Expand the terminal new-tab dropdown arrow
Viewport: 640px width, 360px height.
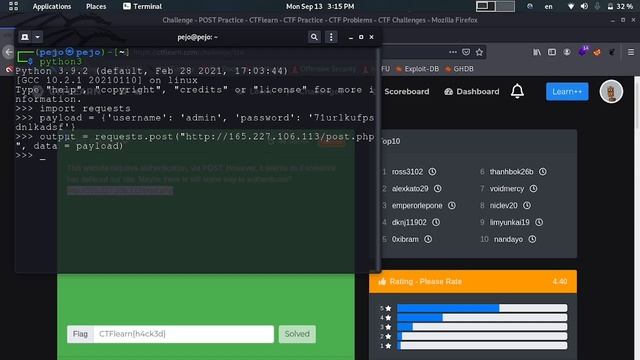pyautogui.click(x=37, y=37)
